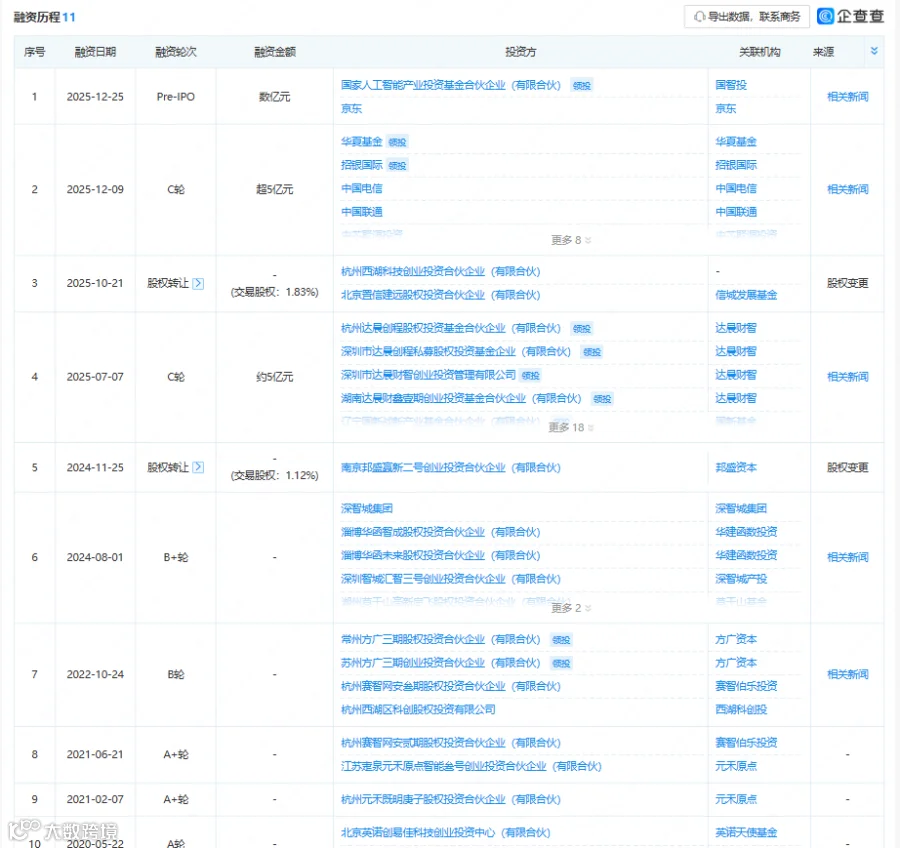This screenshot has width=900, height=848.
Task: Open 邦盛资本 institution link
Action: coord(736,467)
